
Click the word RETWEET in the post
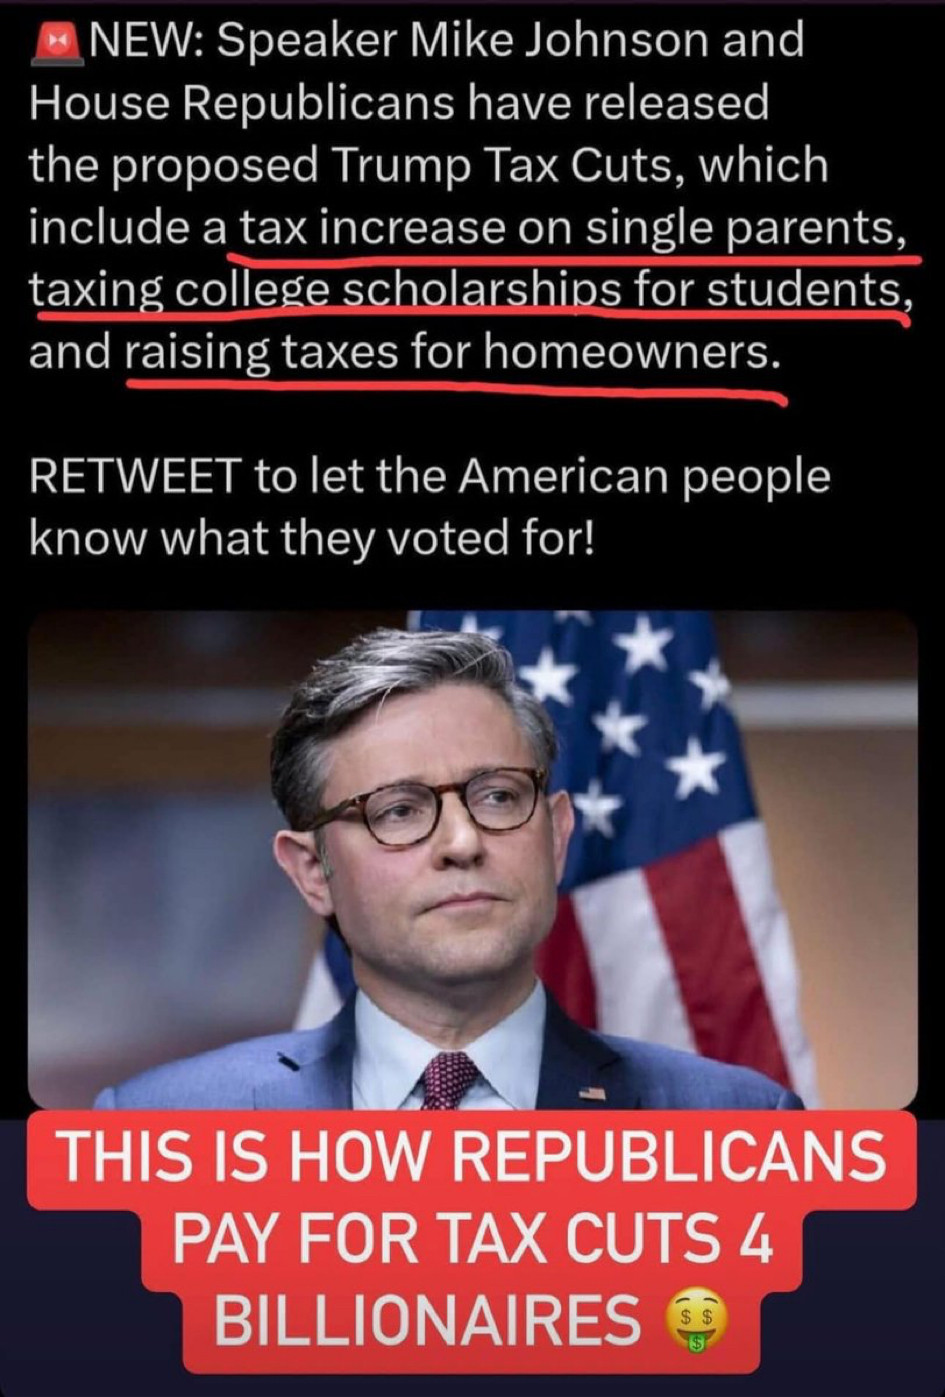[x=135, y=476]
